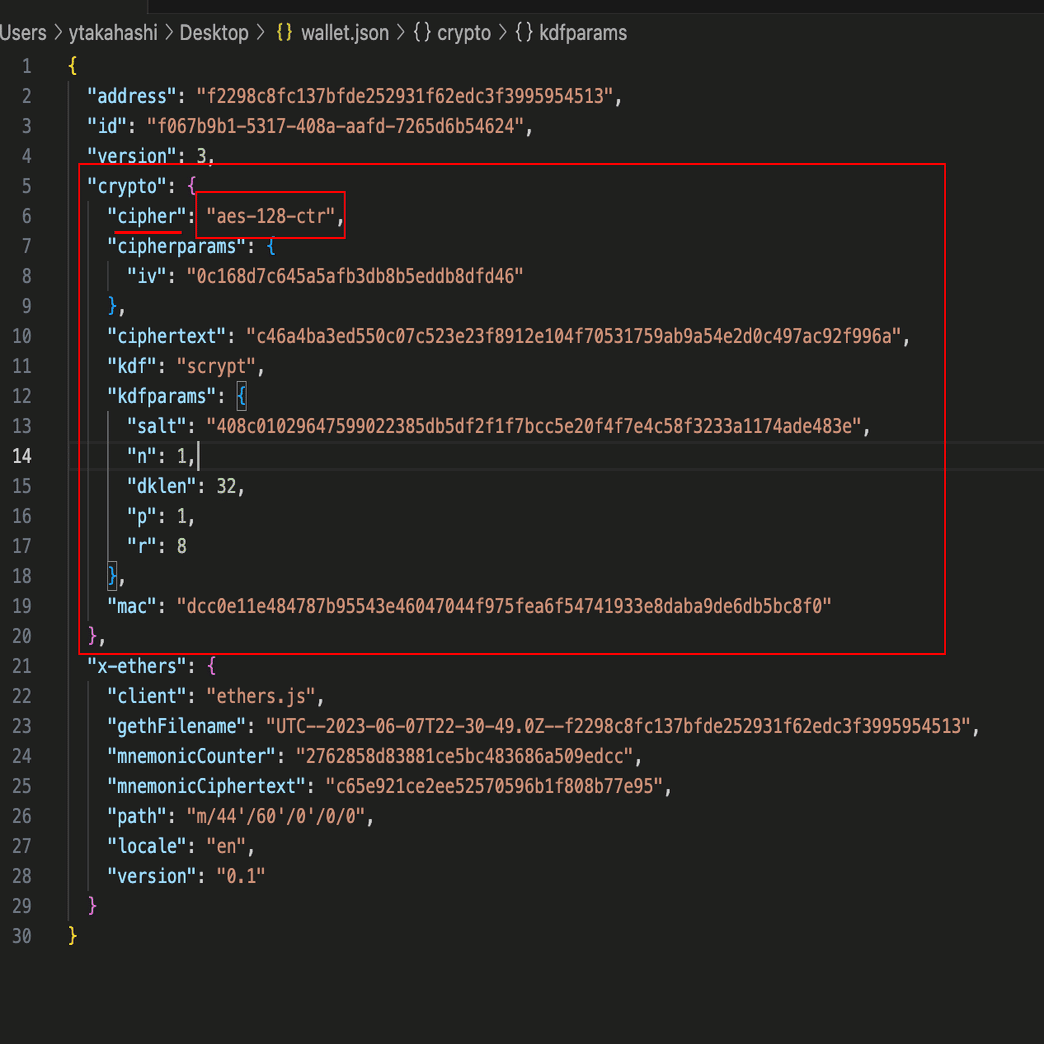This screenshot has height=1044, width=1044.
Task: Click the "salt" key inside kdfparams
Action: pos(156,426)
